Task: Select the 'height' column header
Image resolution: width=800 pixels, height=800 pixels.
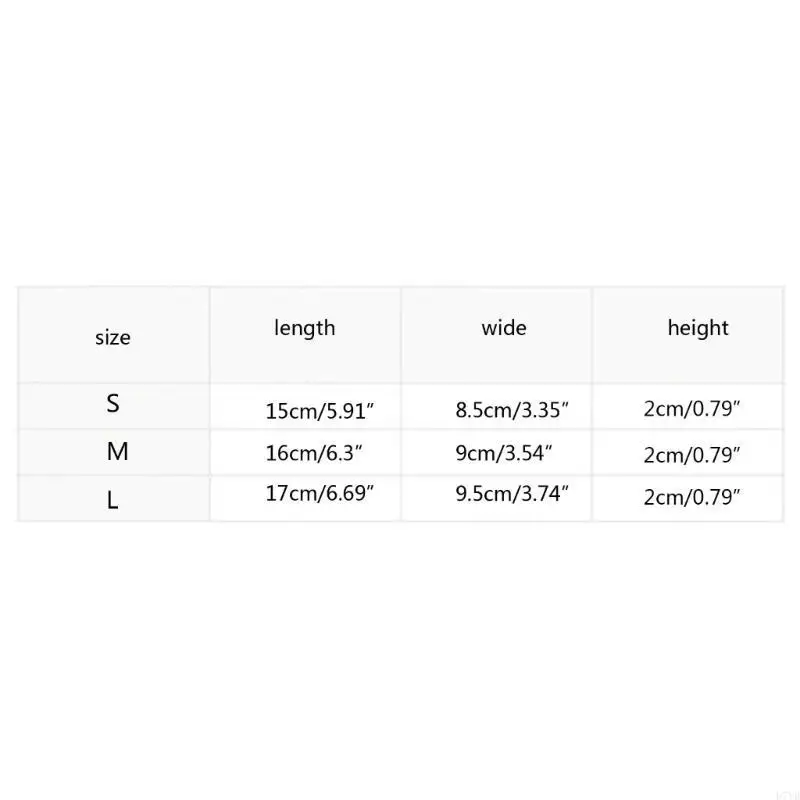Action: [698, 328]
